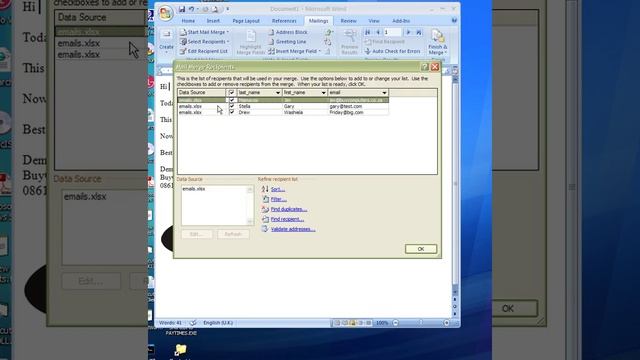Click Auto Check for Errors
This screenshot has height=360, width=640.
392,51
